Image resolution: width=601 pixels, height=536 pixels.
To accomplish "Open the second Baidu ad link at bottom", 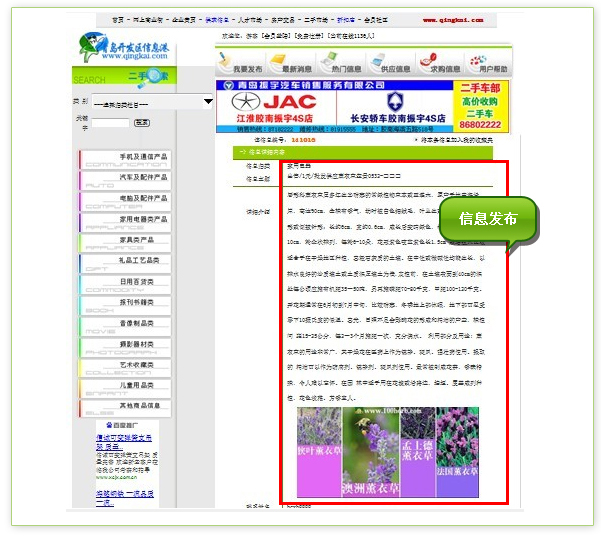I will [x=125, y=498].
